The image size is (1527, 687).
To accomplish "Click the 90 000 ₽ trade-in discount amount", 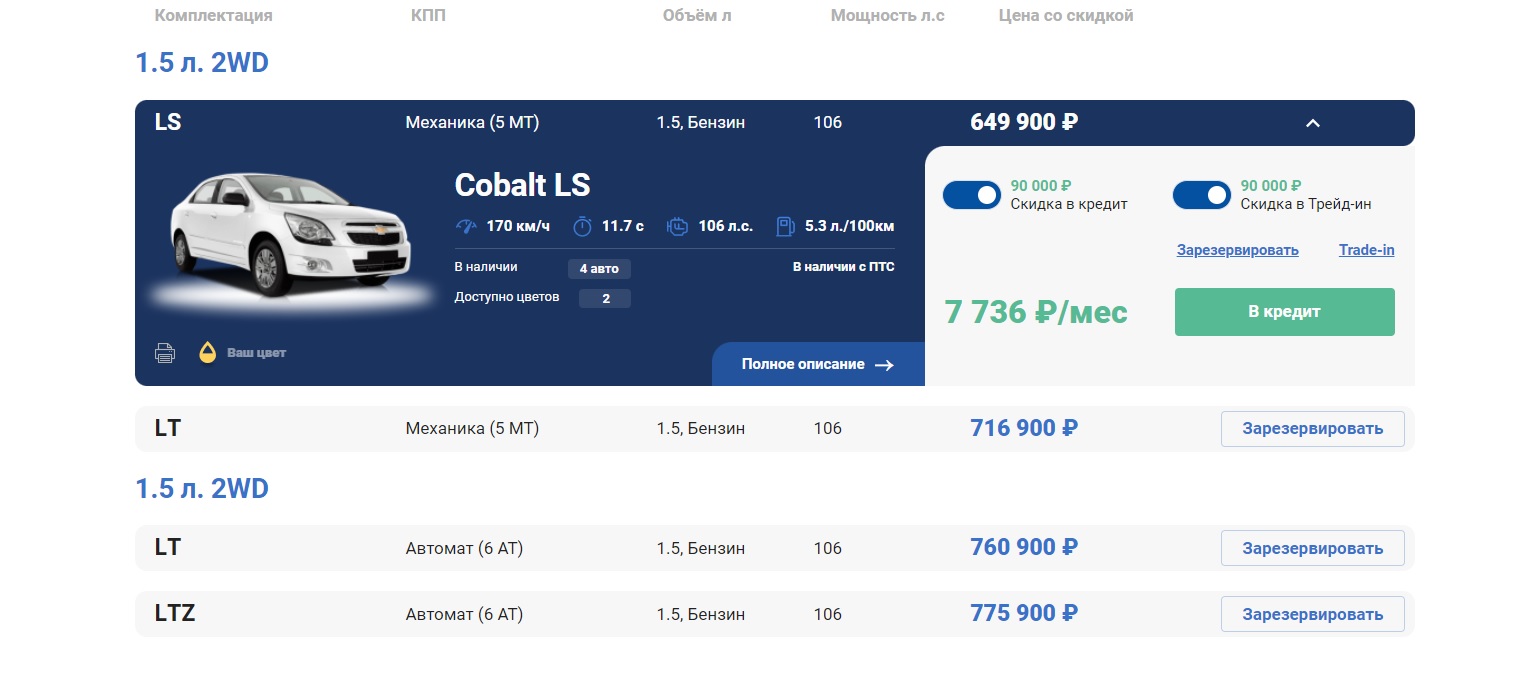I will (x=1271, y=186).
